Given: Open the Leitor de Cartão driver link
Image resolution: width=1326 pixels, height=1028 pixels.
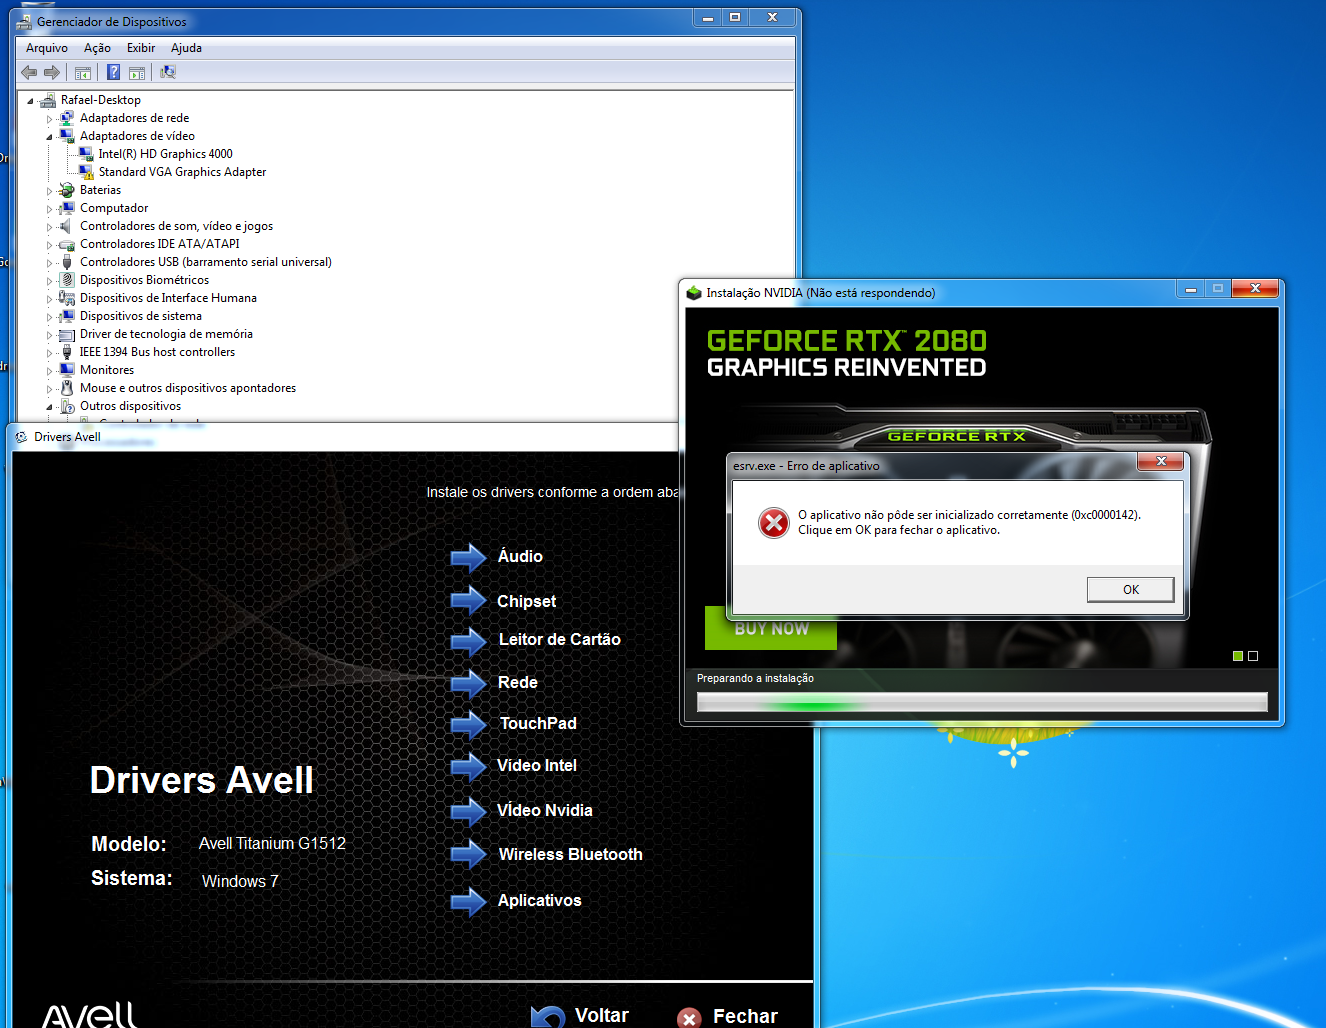Looking at the screenshot, I should tap(559, 639).
